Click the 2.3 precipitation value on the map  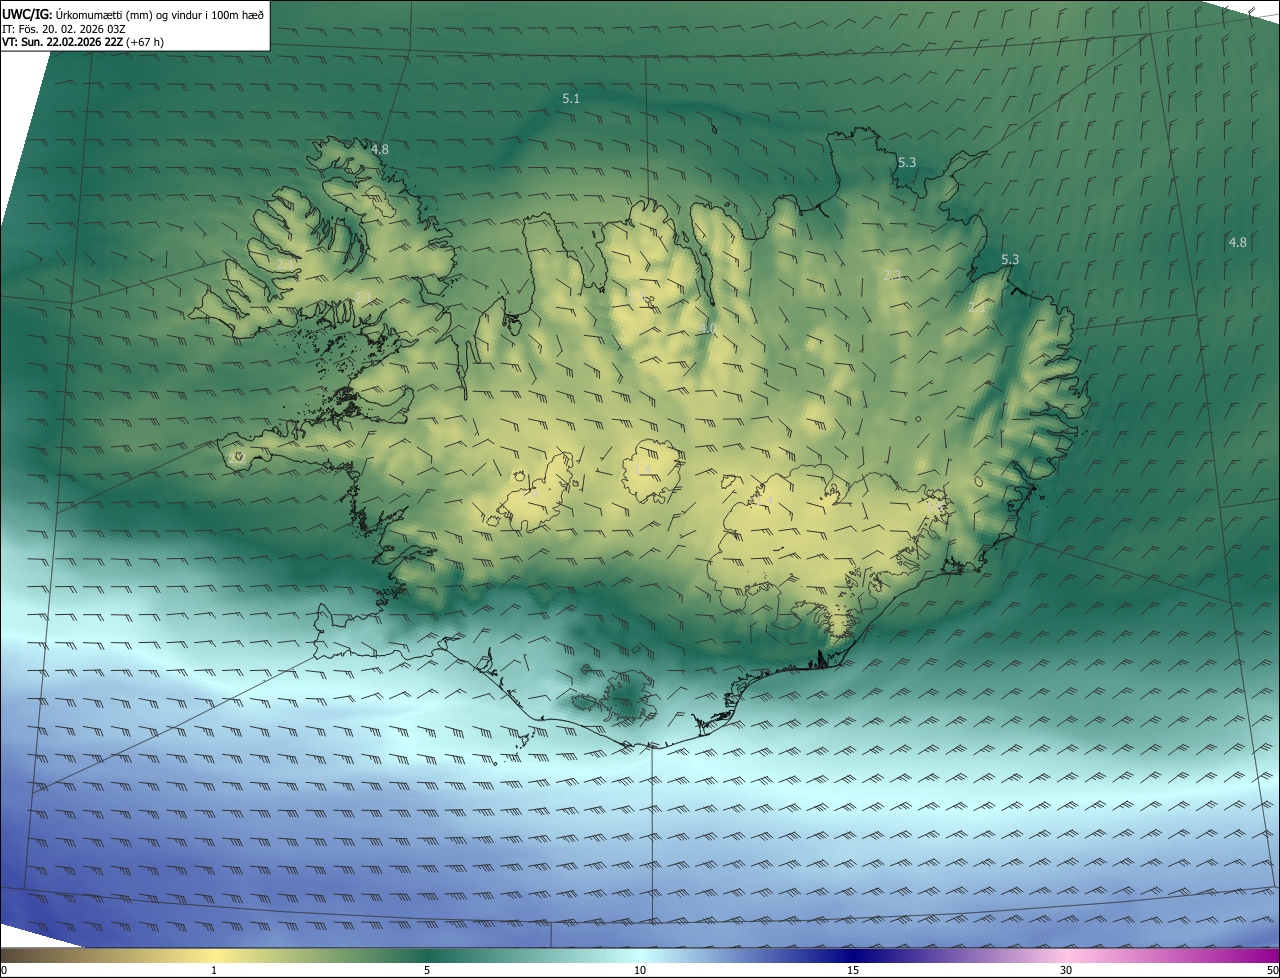coord(893,274)
